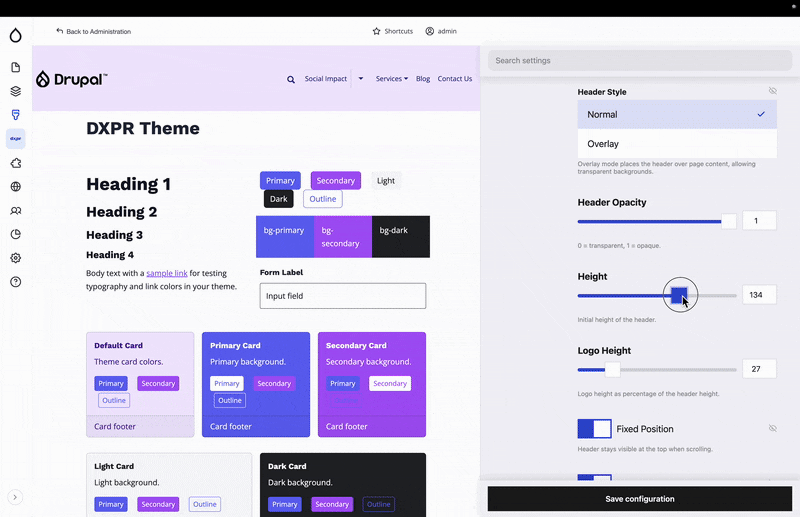
Task: Click the DXPR Theme page title
Action: 143,129
